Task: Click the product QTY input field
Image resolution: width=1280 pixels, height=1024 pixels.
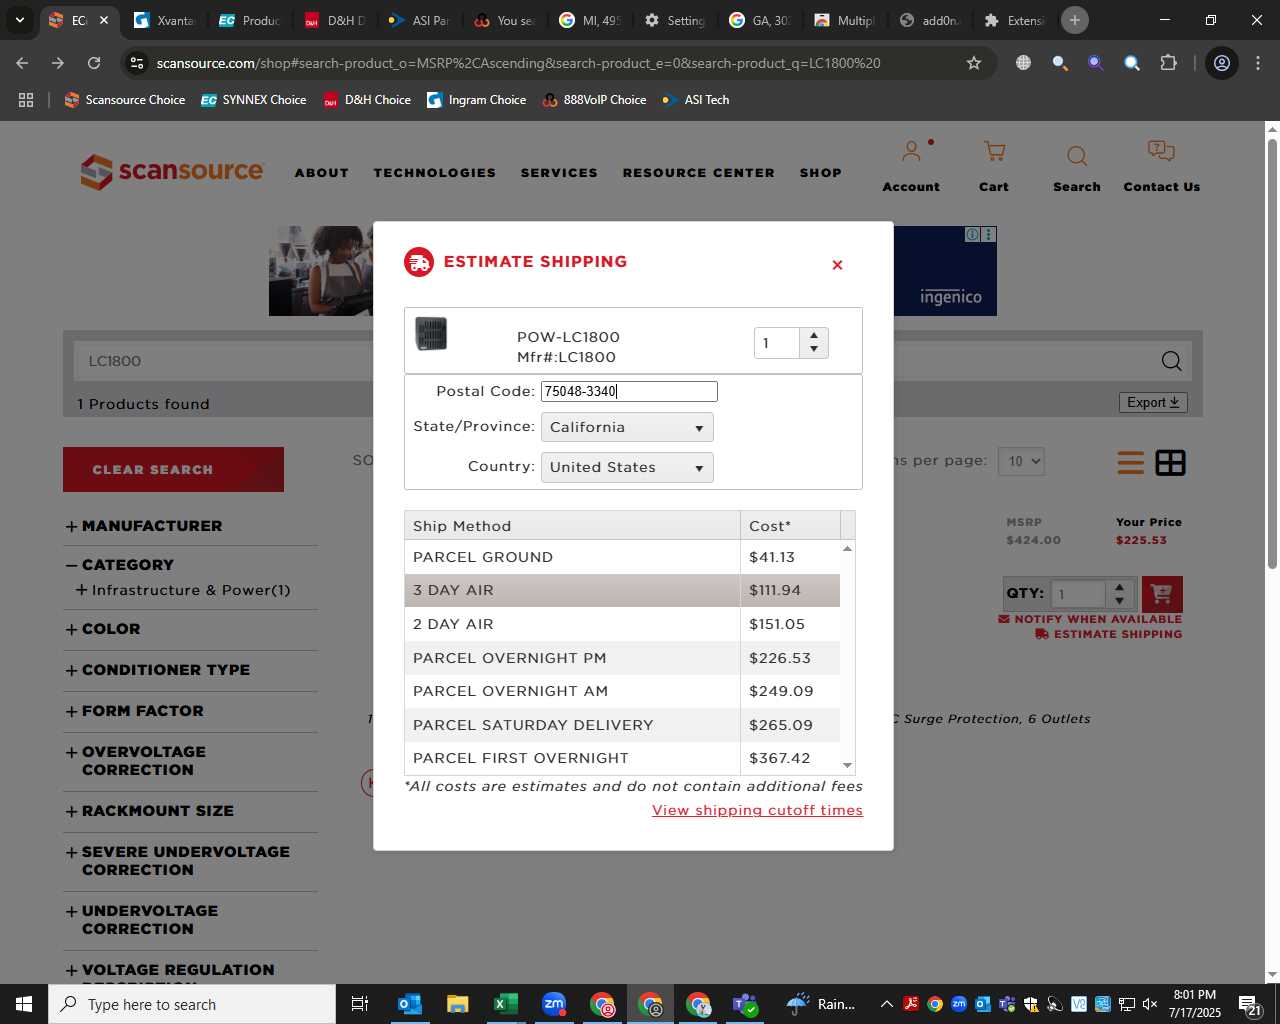Action: tap(1079, 594)
